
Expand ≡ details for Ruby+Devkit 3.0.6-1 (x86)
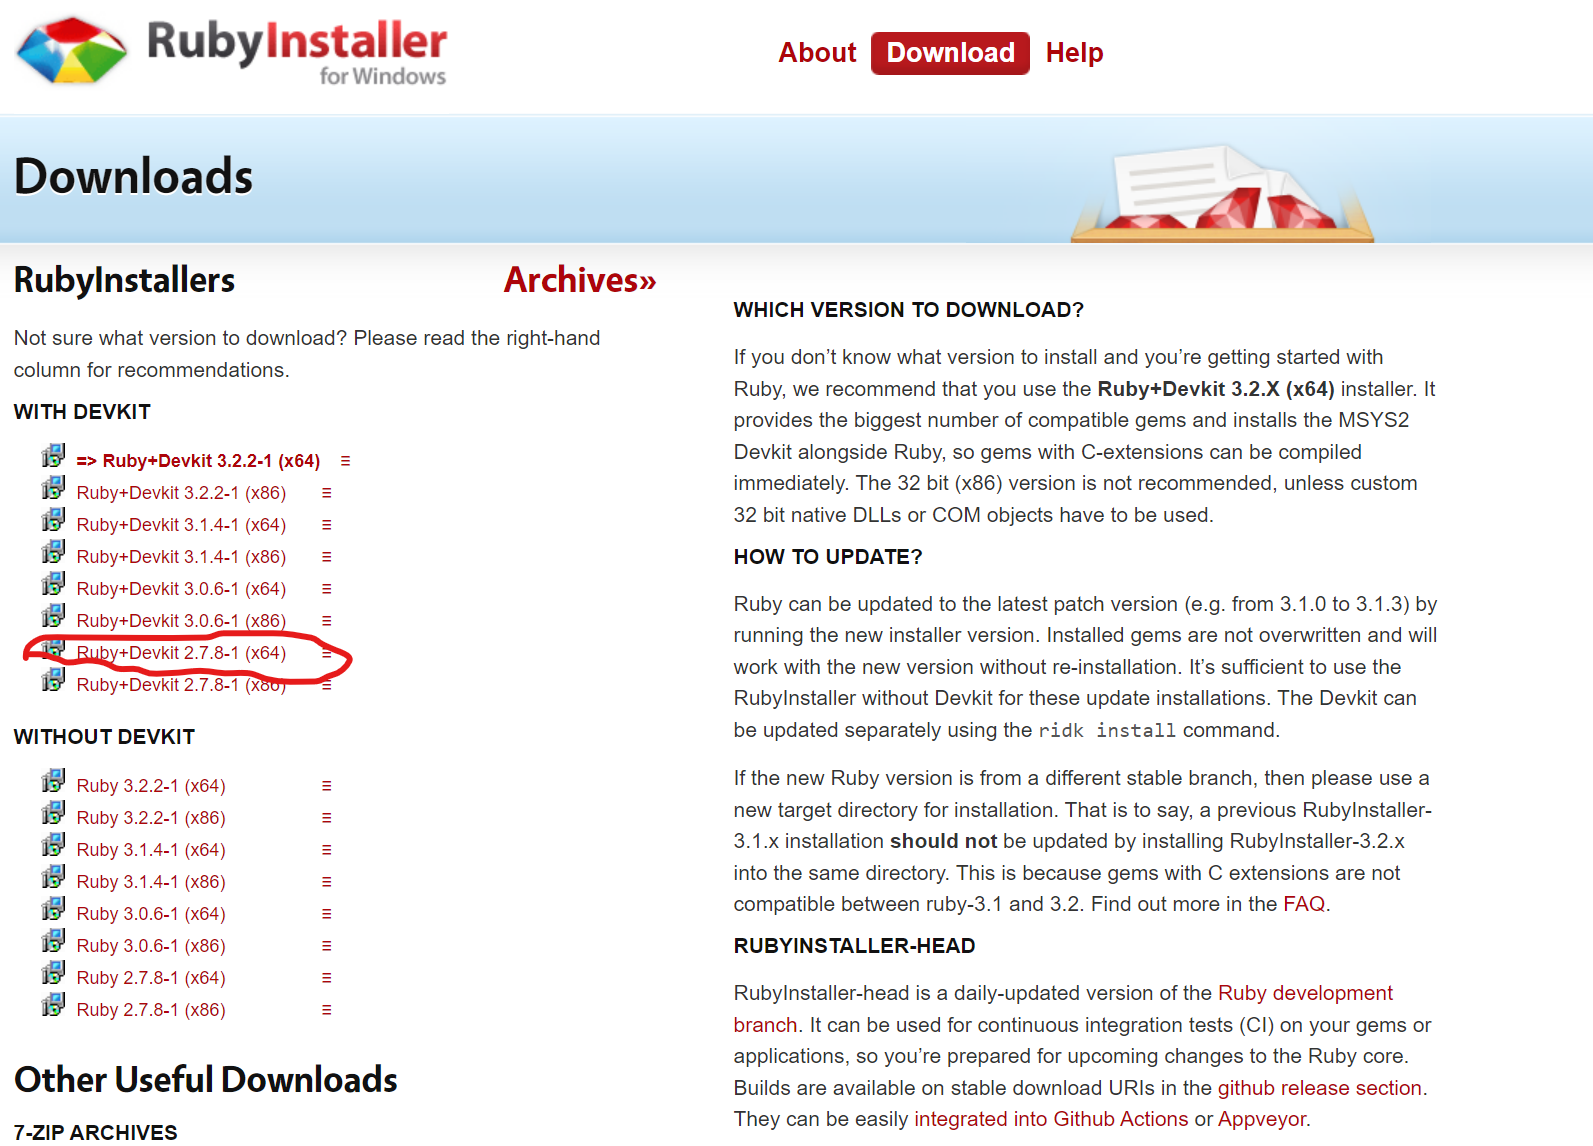[326, 621]
